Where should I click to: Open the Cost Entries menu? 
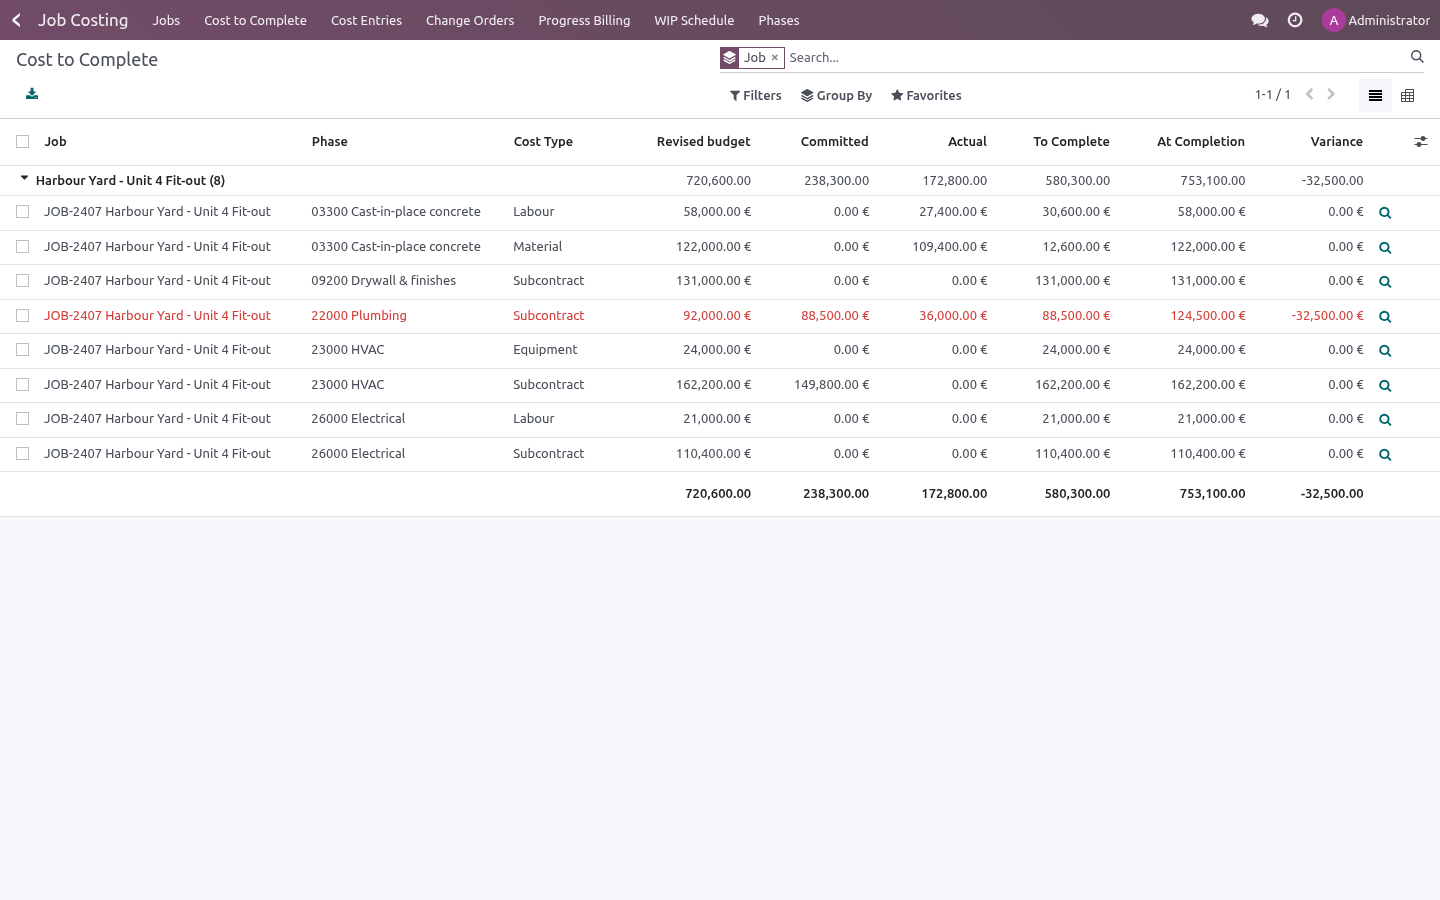coord(366,20)
